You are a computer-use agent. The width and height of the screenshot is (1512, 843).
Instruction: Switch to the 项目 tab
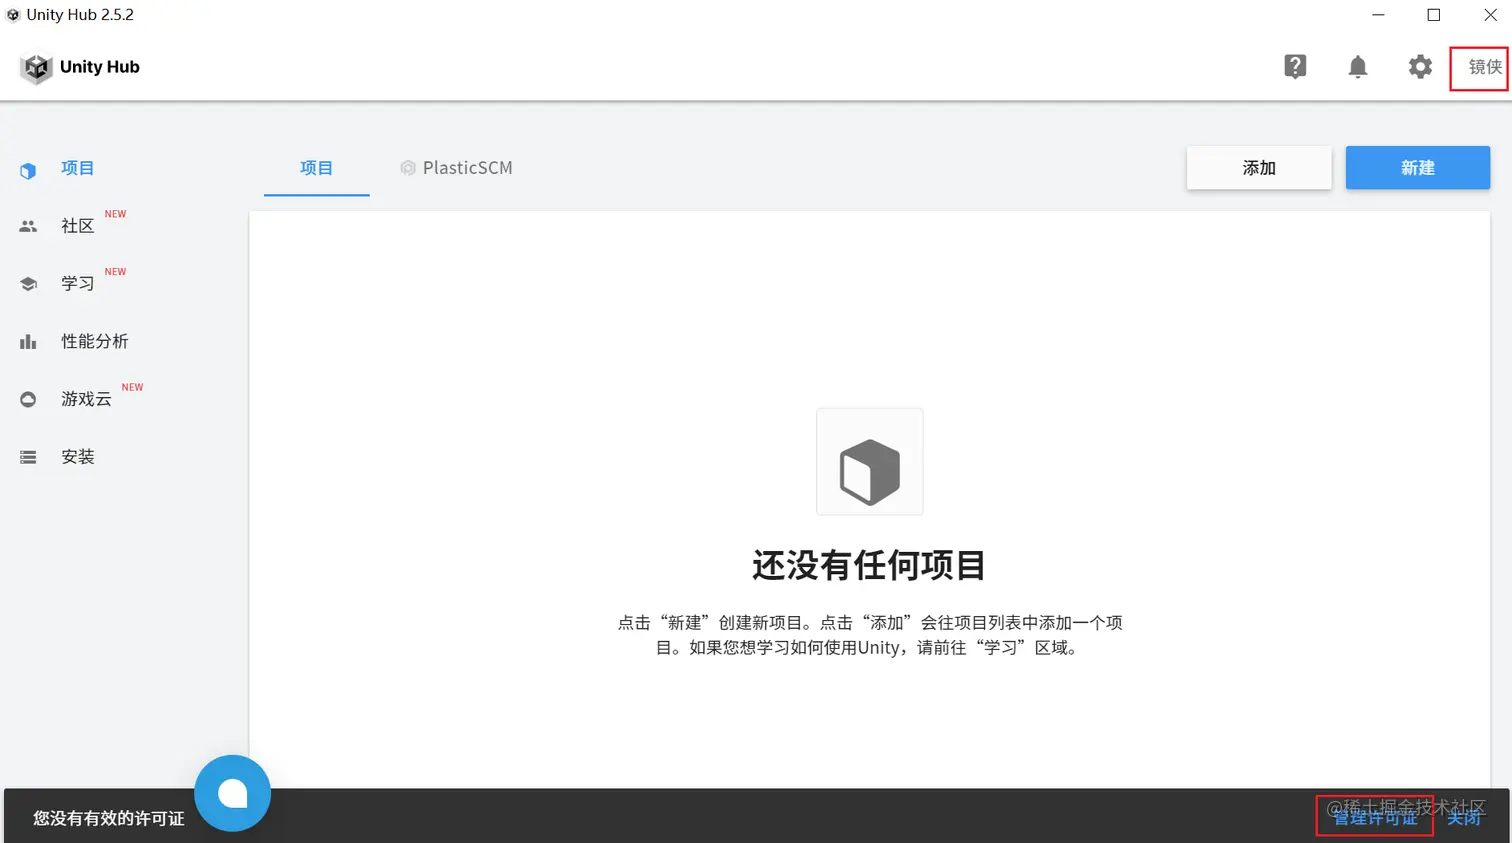pos(316,168)
